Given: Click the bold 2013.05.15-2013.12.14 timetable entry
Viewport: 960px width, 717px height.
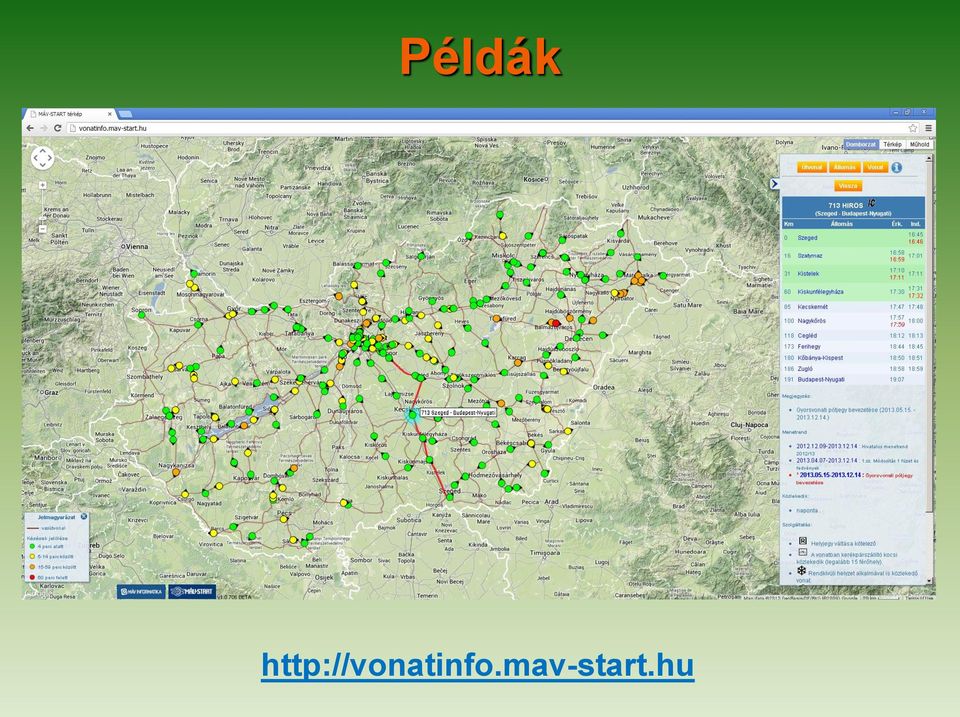Looking at the screenshot, I should [830, 475].
